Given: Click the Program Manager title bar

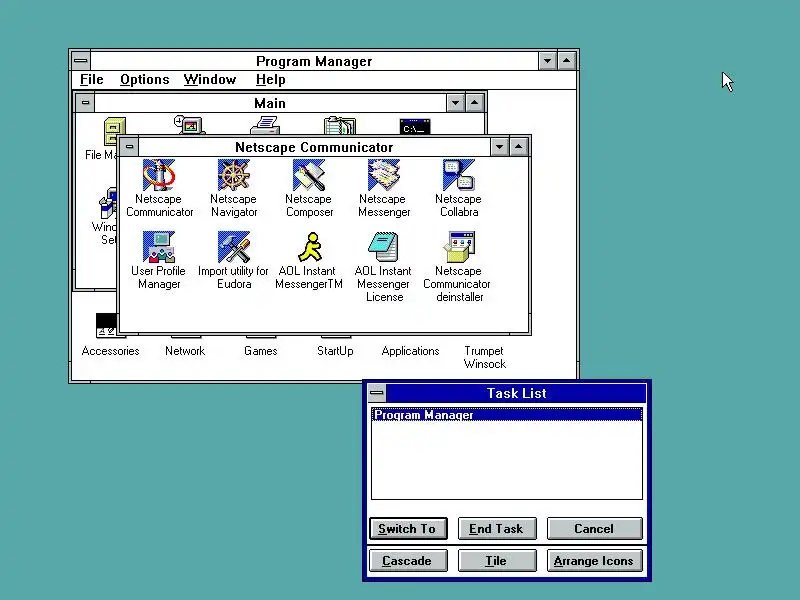Looking at the screenshot, I should (x=314, y=61).
